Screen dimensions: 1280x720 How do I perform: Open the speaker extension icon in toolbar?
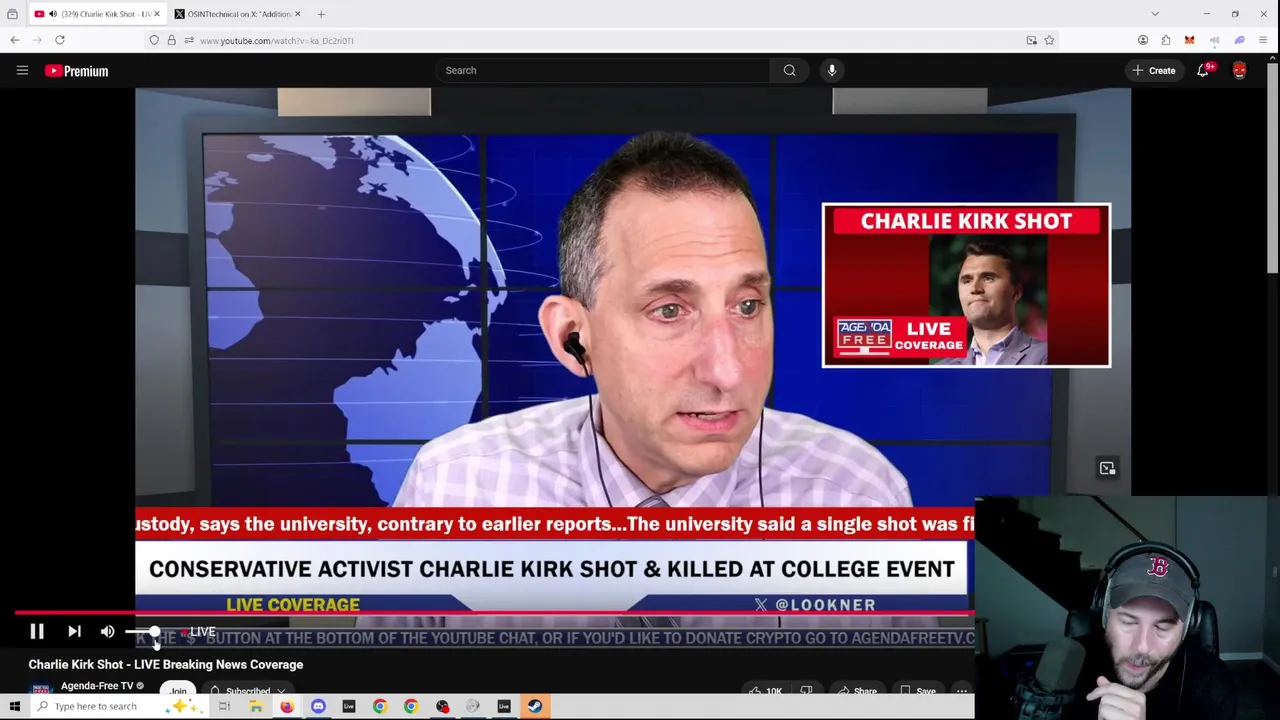(x=1214, y=40)
